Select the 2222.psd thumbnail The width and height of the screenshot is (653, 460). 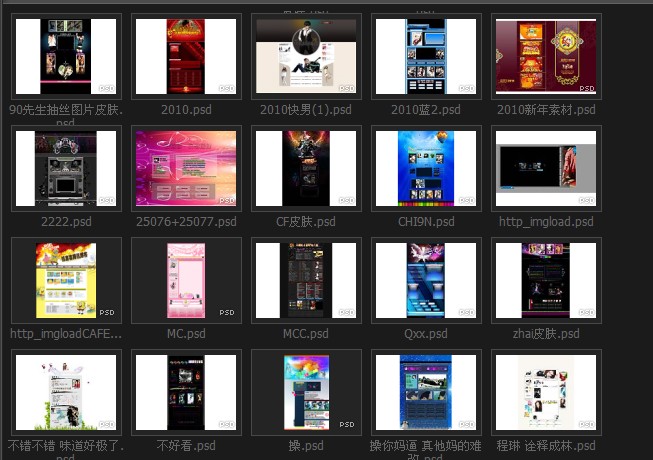pyautogui.click(x=66, y=168)
